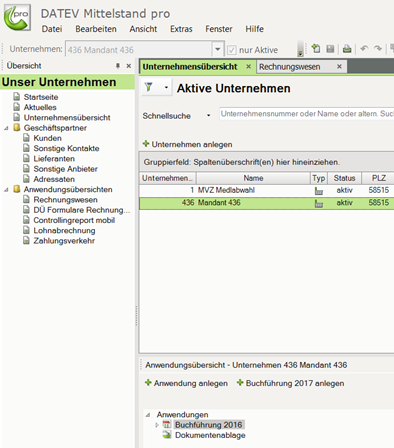Select the Anwendungsübersichten folder
394x448 pixels.
tap(68, 190)
